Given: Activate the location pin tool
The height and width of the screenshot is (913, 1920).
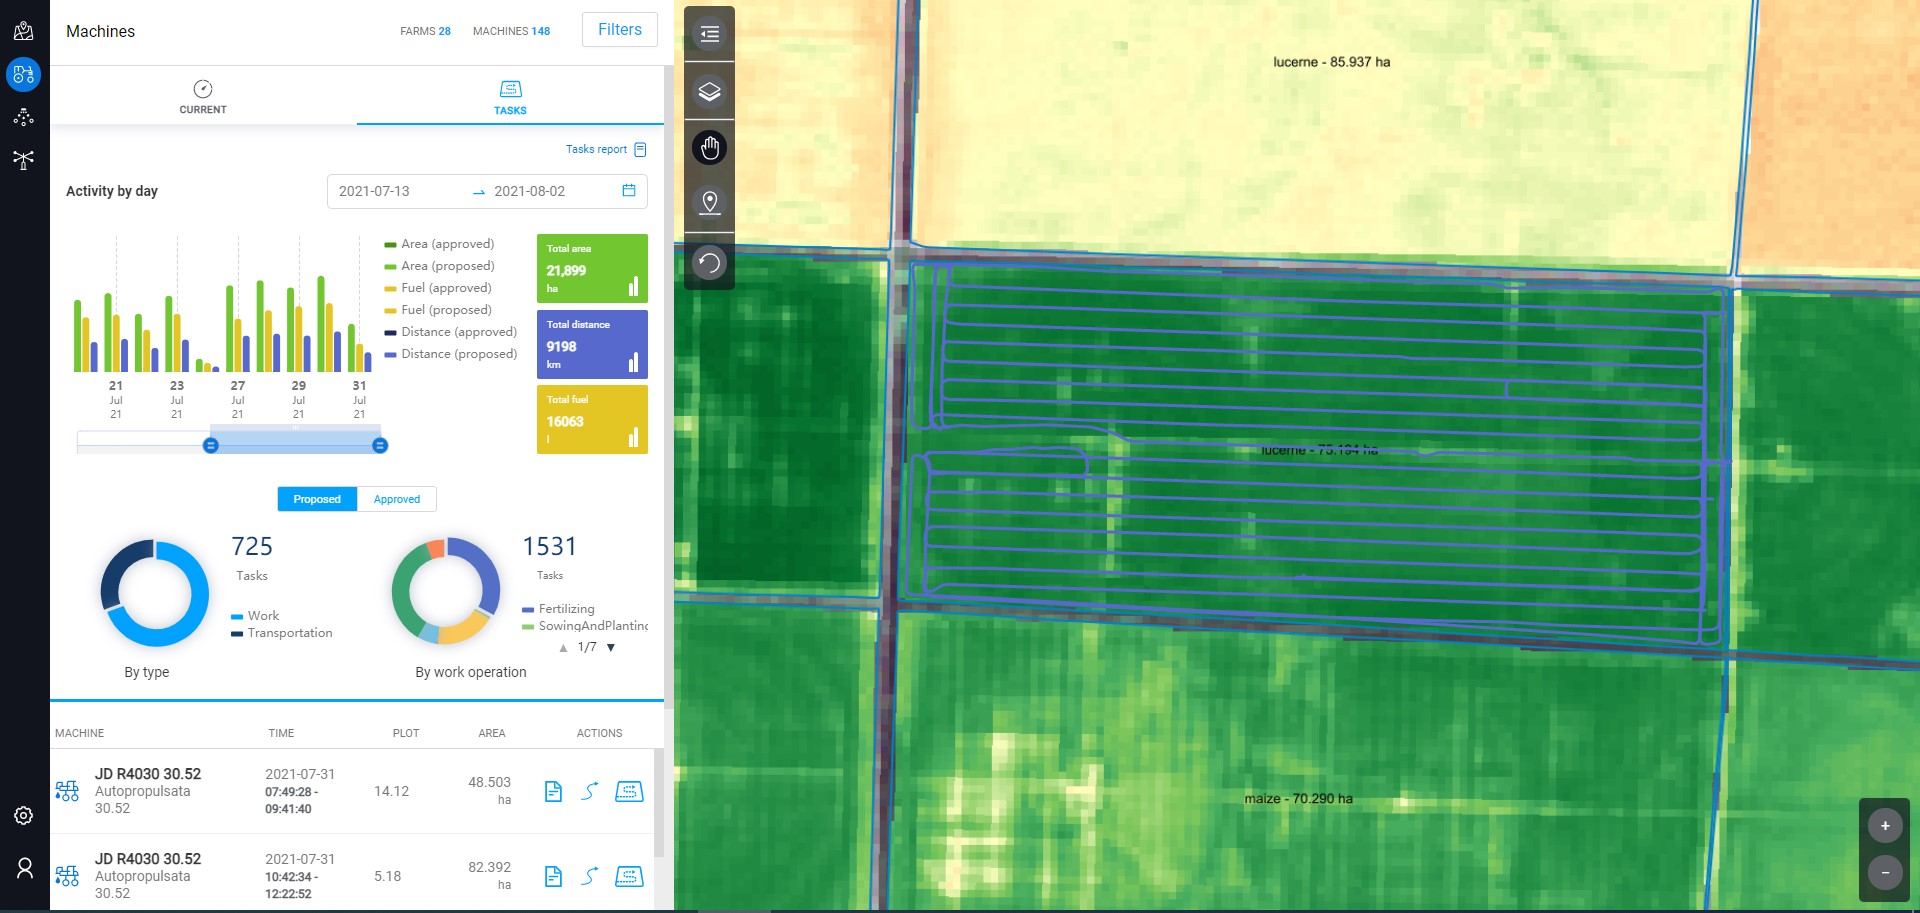Looking at the screenshot, I should pyautogui.click(x=709, y=203).
